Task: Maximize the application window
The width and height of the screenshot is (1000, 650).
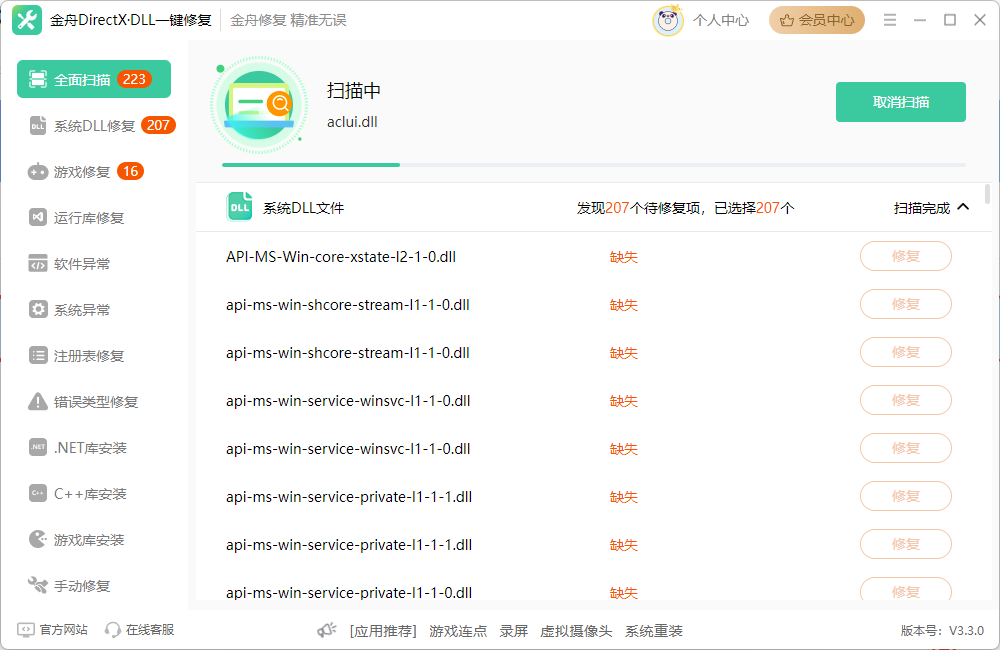Action: coord(950,20)
